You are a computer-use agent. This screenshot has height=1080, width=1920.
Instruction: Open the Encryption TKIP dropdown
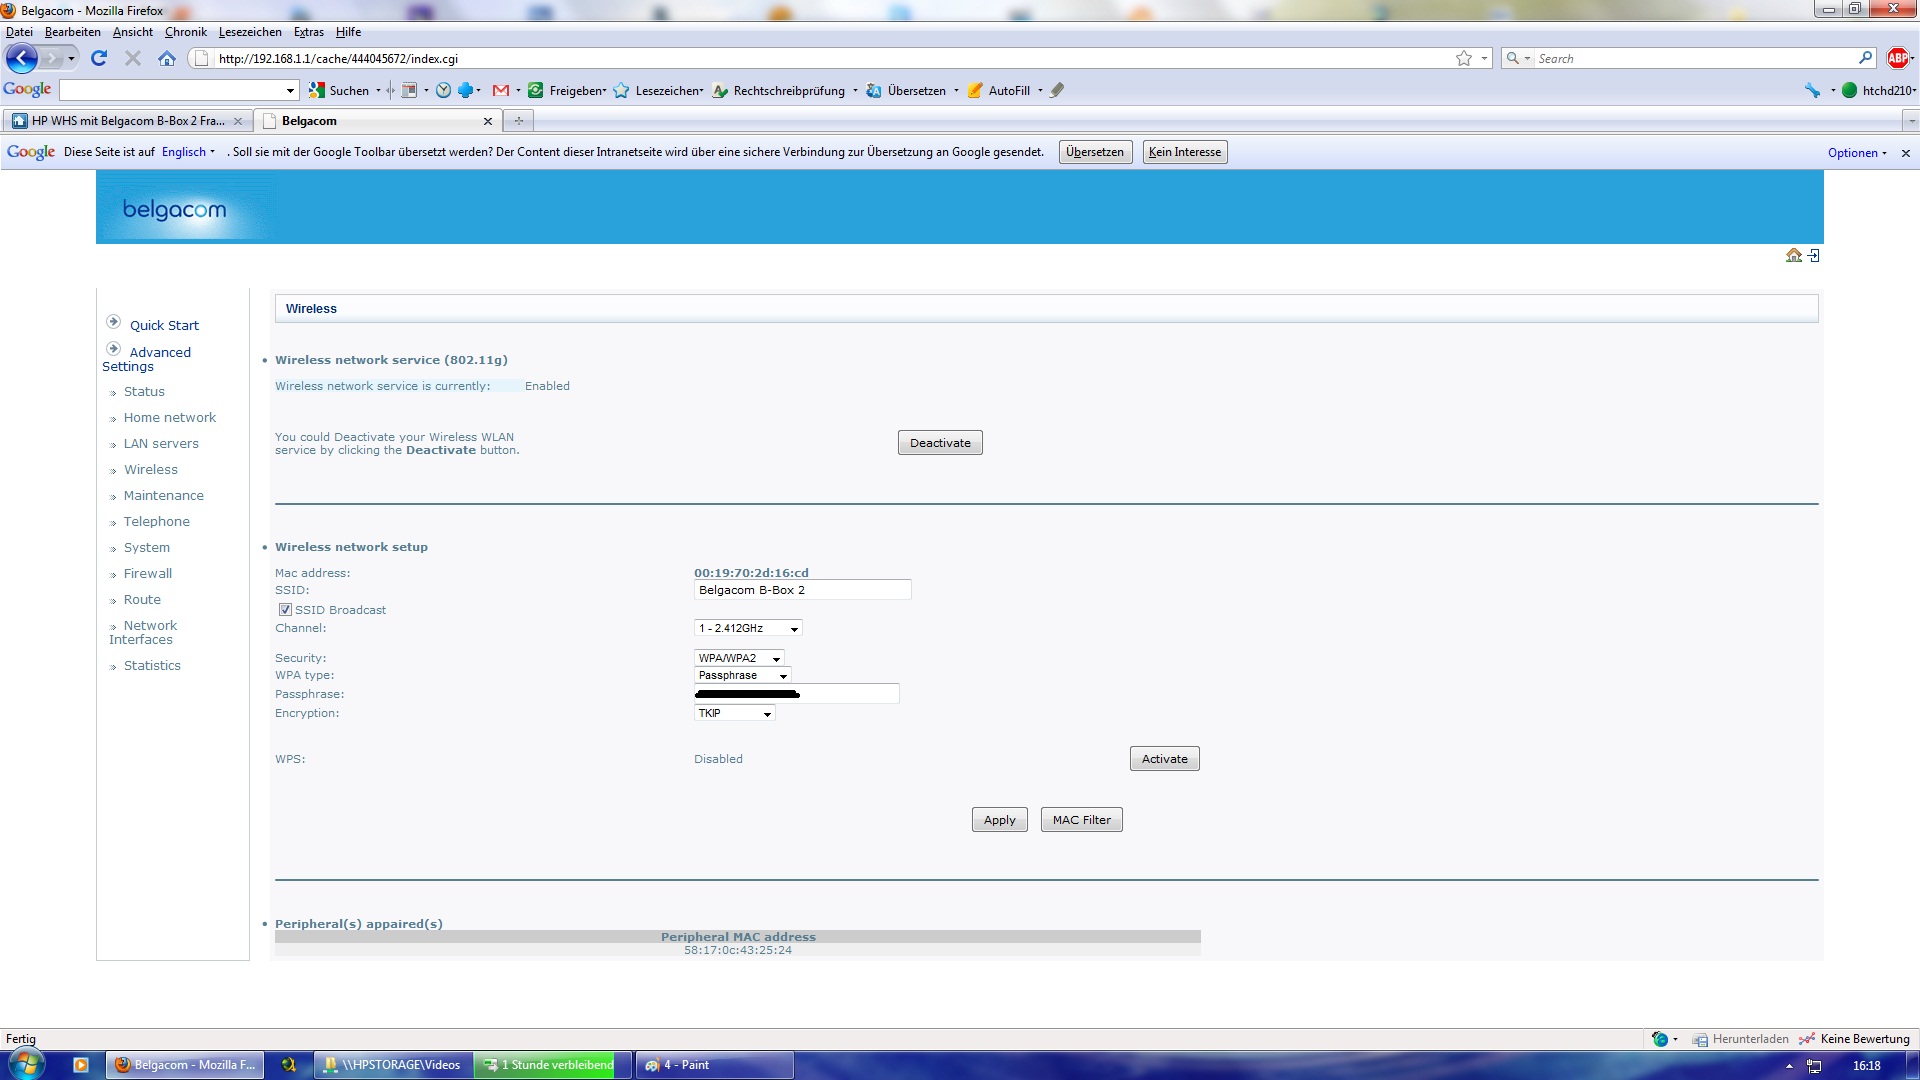(x=734, y=713)
